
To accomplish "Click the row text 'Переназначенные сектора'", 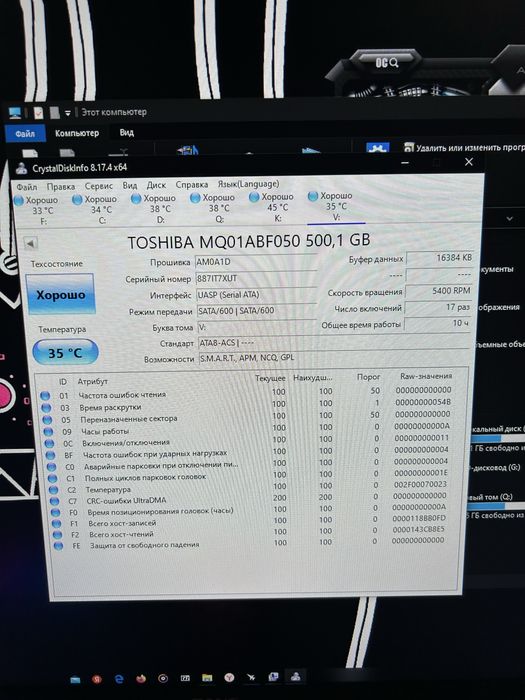I will coord(129,419).
